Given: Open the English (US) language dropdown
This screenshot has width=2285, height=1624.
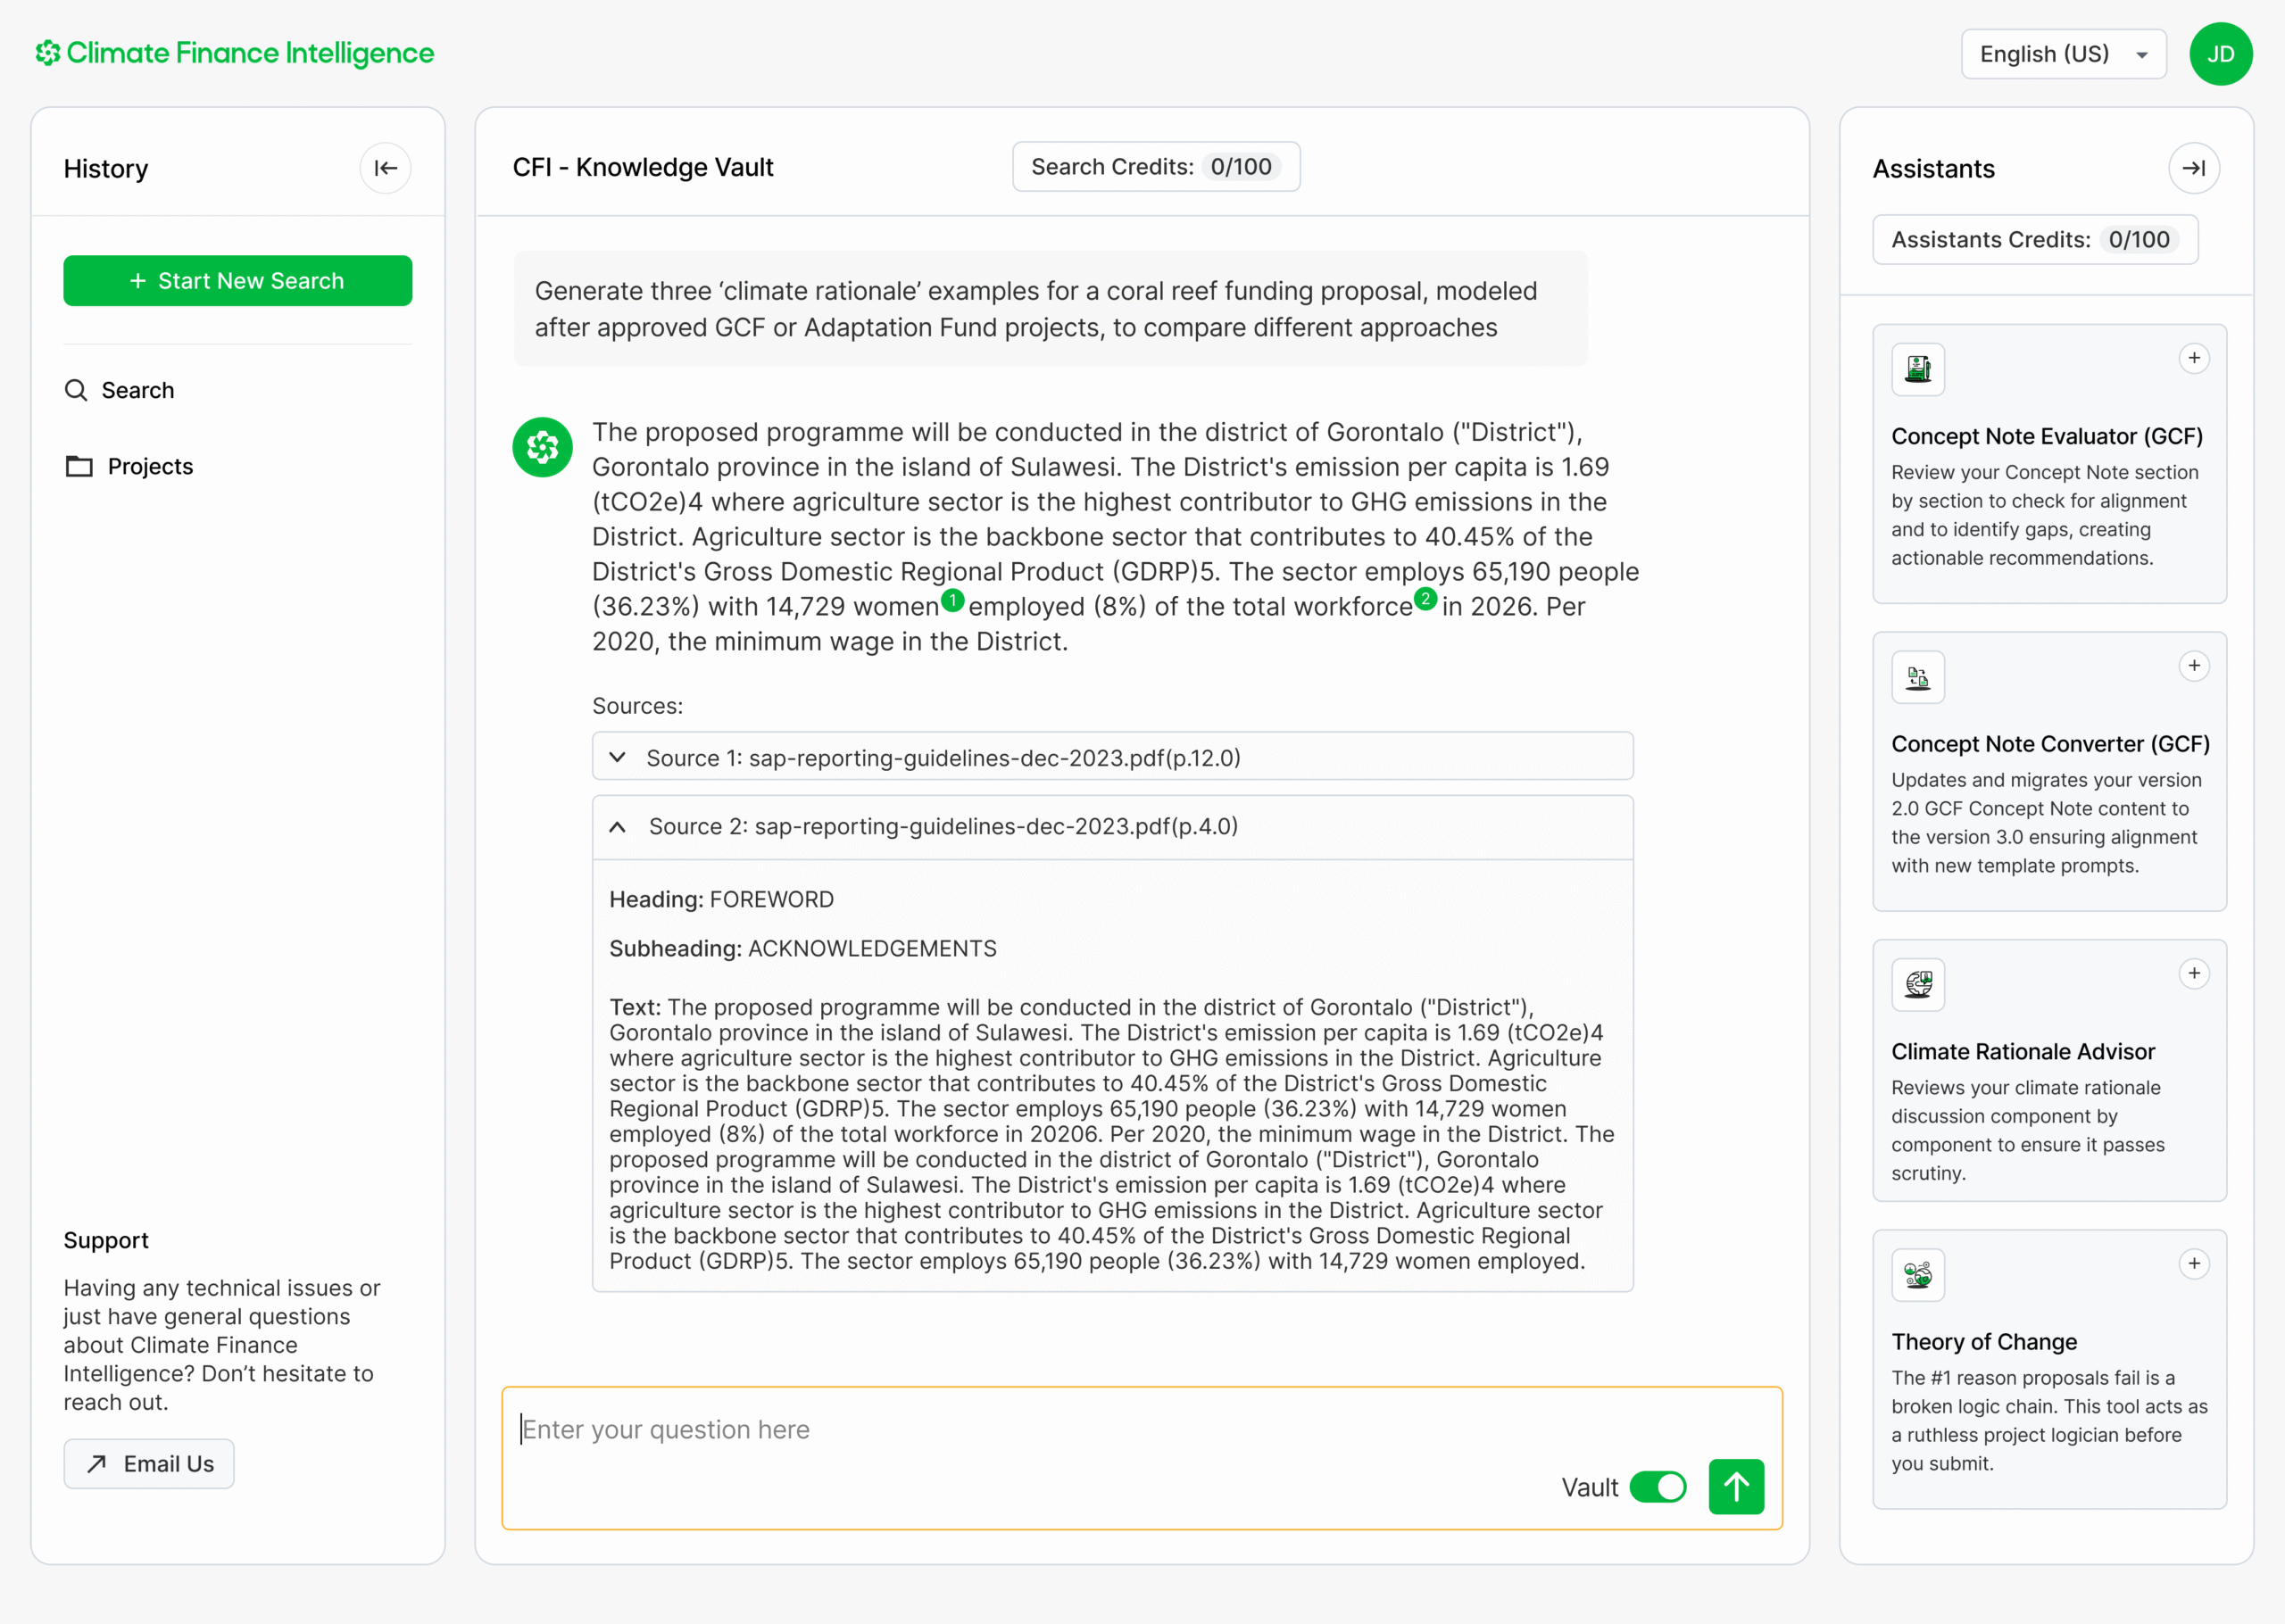Looking at the screenshot, I should (x=2062, y=54).
